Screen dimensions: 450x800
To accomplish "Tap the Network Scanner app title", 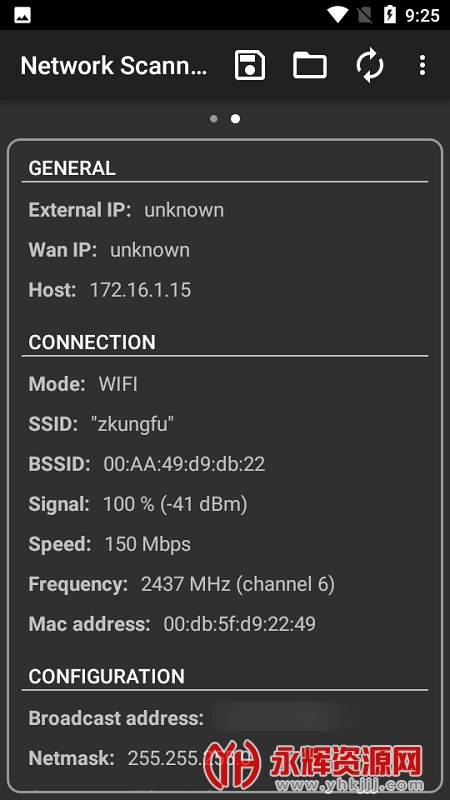I will (114, 66).
